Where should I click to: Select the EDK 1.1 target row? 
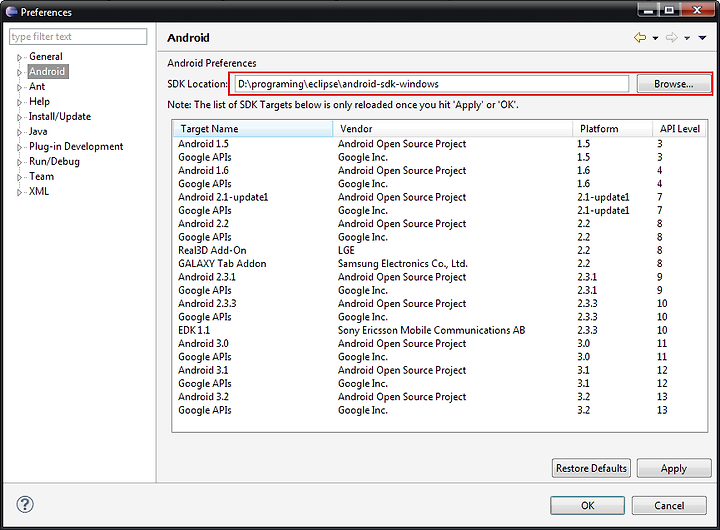[440, 330]
